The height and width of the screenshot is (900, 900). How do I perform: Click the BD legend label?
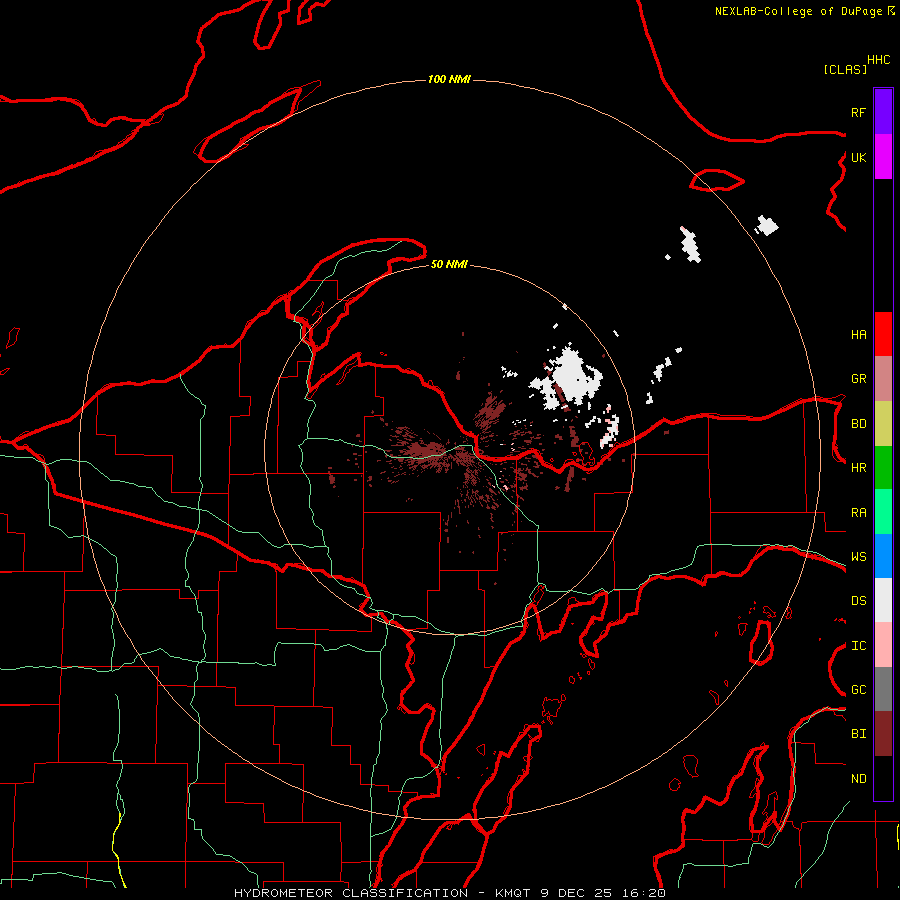click(858, 424)
